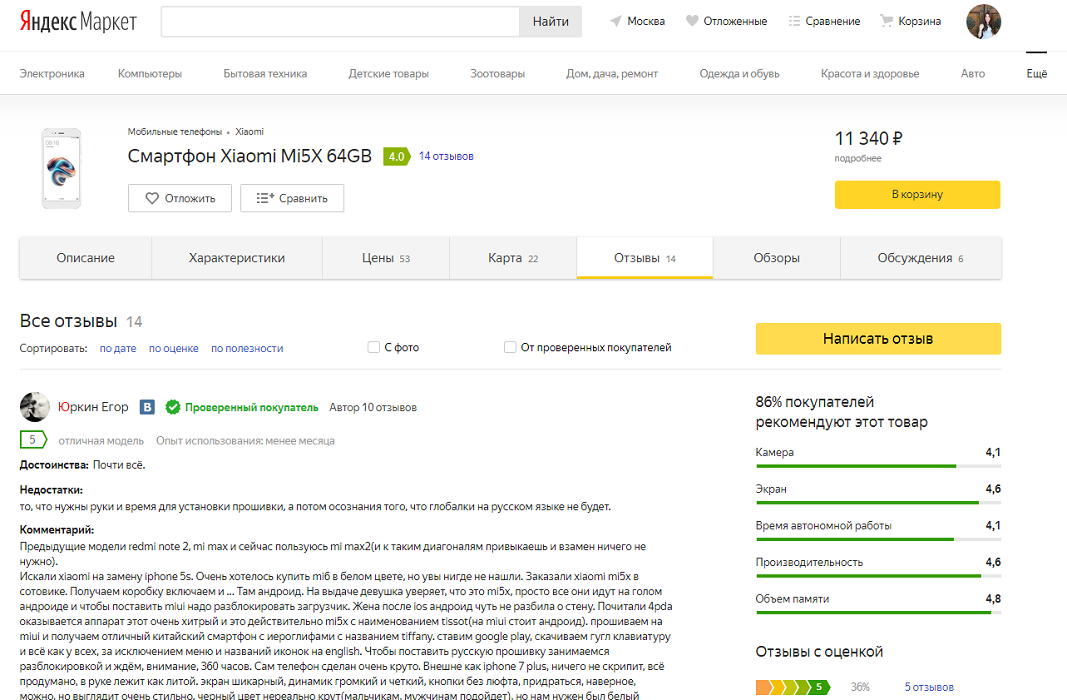The width and height of the screenshot is (1067, 700).
Task: Click the В корзину button
Action: pyautogui.click(x=917, y=195)
